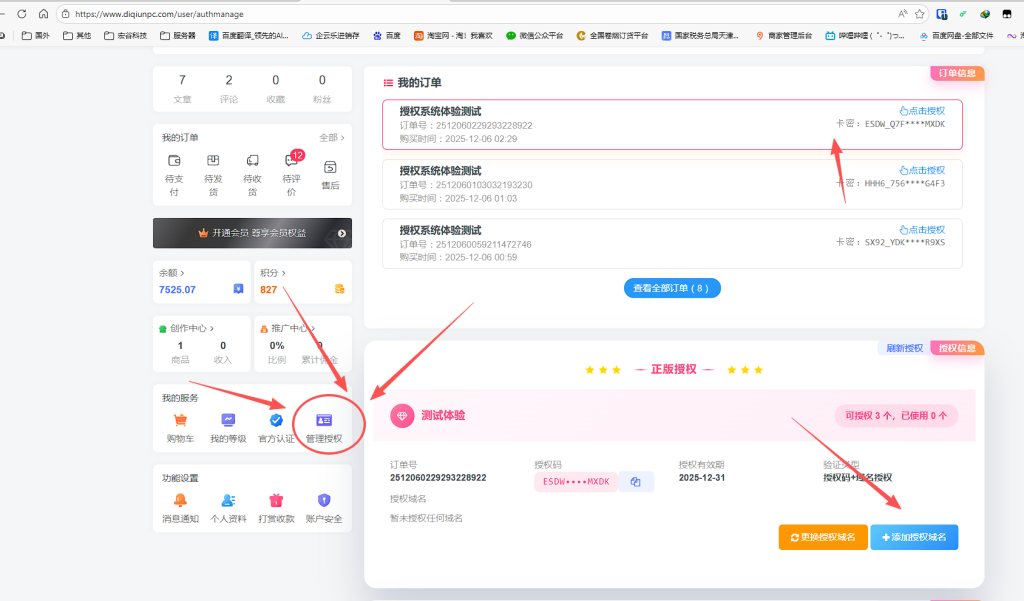Open the 购物车 shopping cart icon
Viewport: 1024px width, 601px height.
click(180, 421)
